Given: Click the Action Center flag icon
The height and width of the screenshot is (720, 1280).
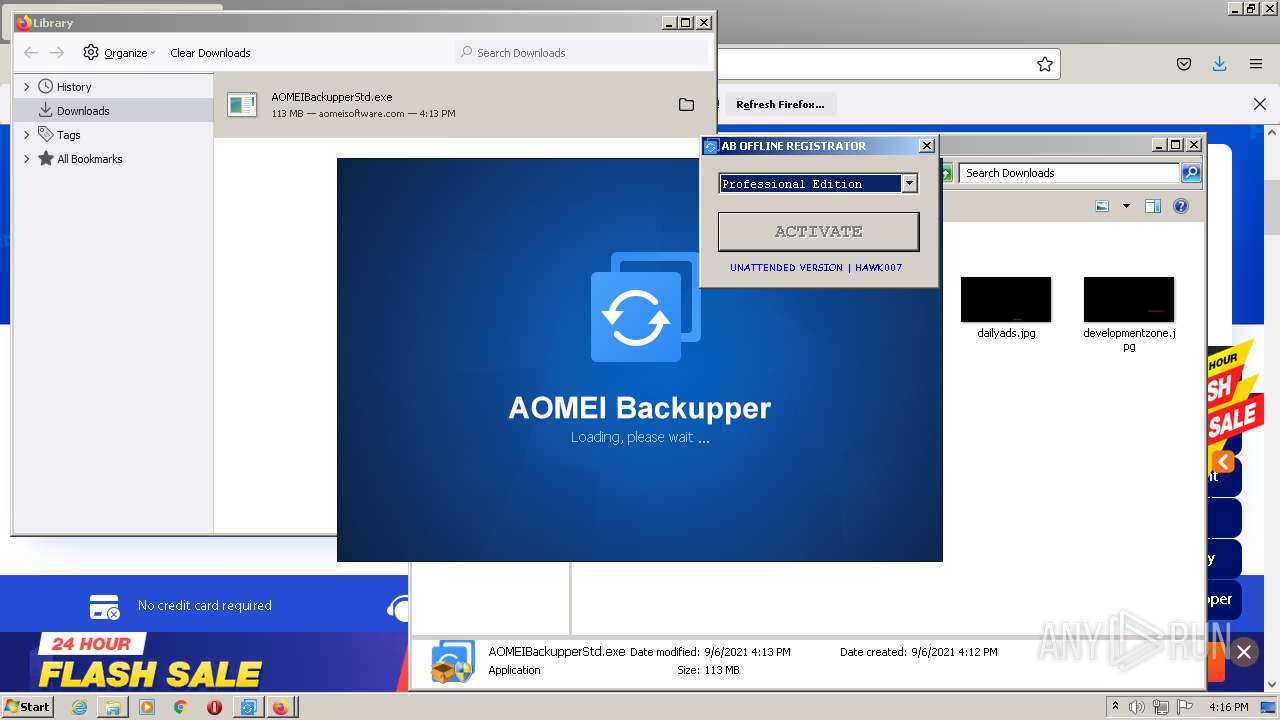Looking at the screenshot, I should pos(1184,707).
